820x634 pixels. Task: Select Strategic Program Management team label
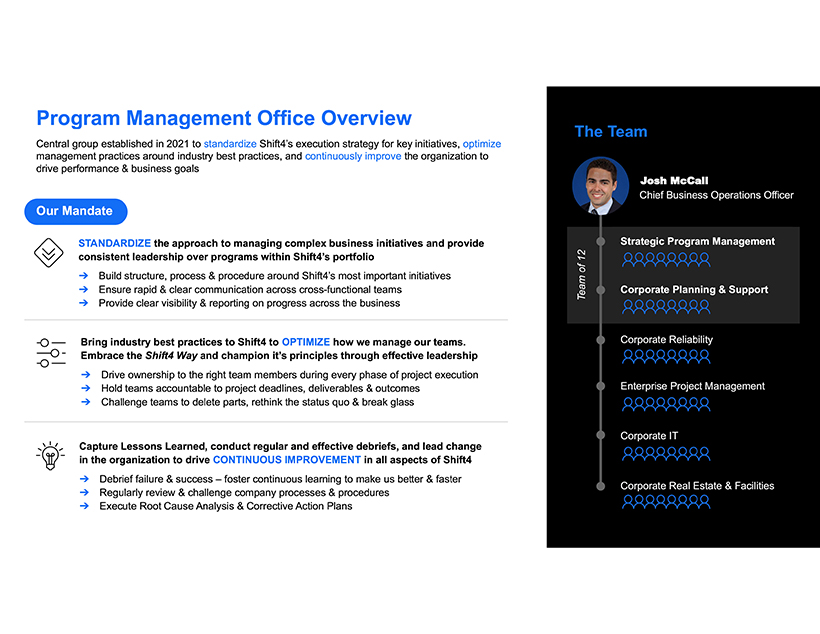pos(698,241)
